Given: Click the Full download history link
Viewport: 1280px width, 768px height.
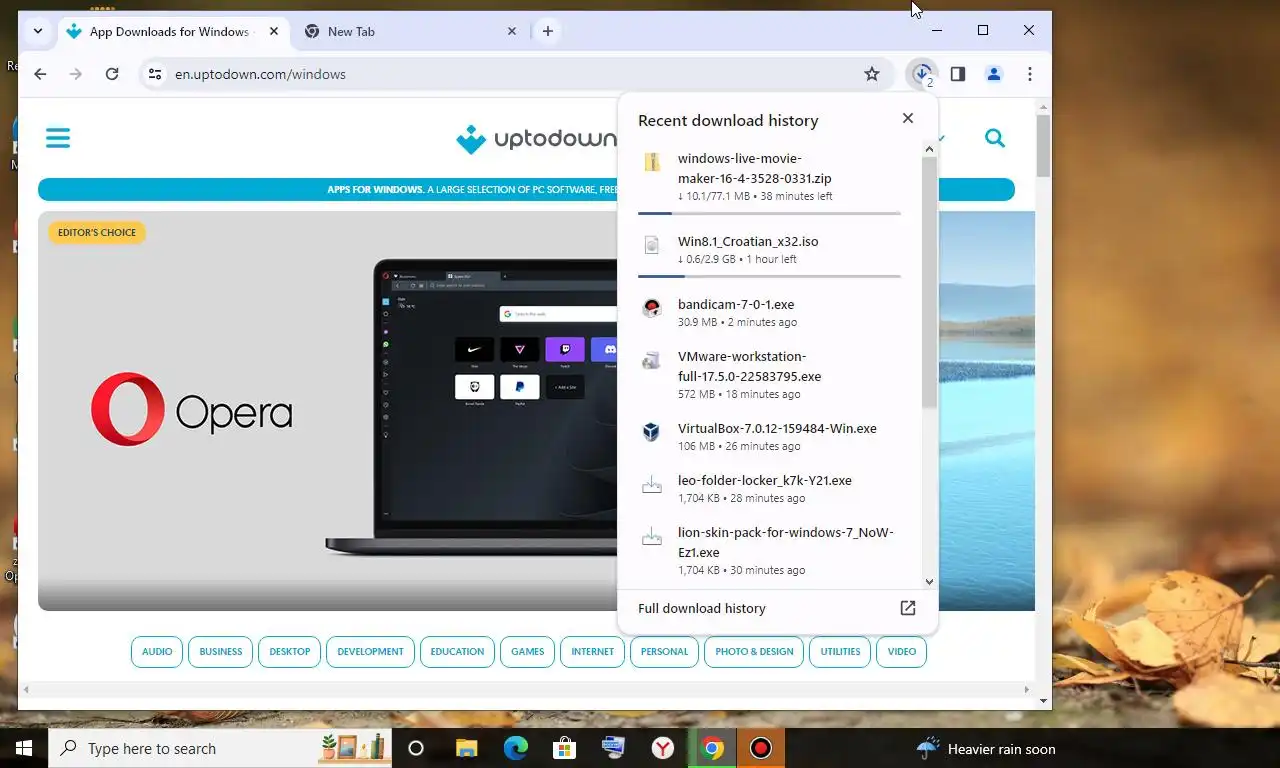Looking at the screenshot, I should coord(702,608).
